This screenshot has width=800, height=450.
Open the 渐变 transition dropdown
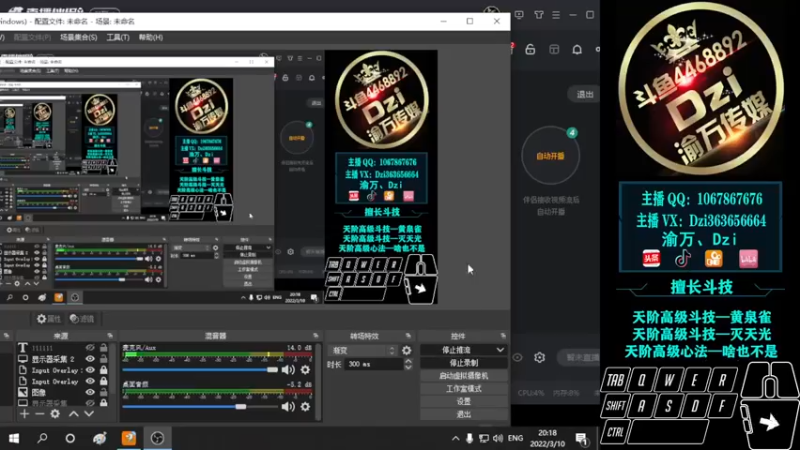[x=363, y=351]
